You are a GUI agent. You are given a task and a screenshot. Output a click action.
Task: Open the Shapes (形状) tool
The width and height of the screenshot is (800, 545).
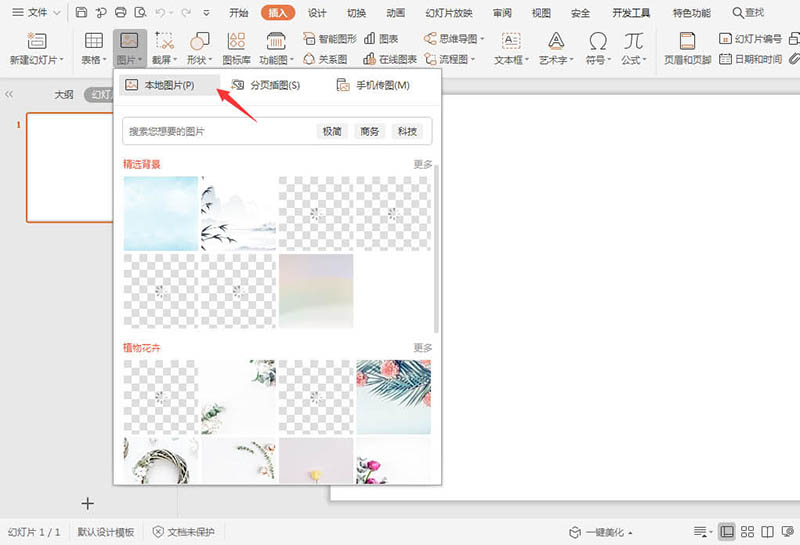pyautogui.click(x=199, y=48)
